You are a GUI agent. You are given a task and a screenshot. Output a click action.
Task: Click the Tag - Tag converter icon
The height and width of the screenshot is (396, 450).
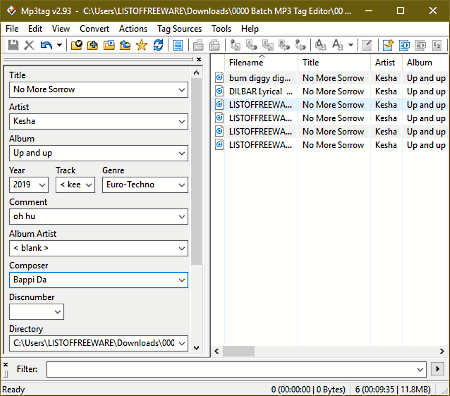point(300,45)
